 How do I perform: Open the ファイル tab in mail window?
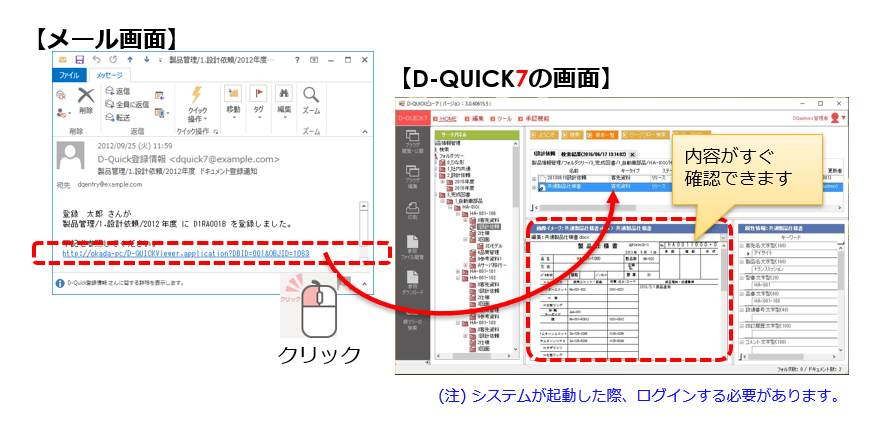pos(70,75)
